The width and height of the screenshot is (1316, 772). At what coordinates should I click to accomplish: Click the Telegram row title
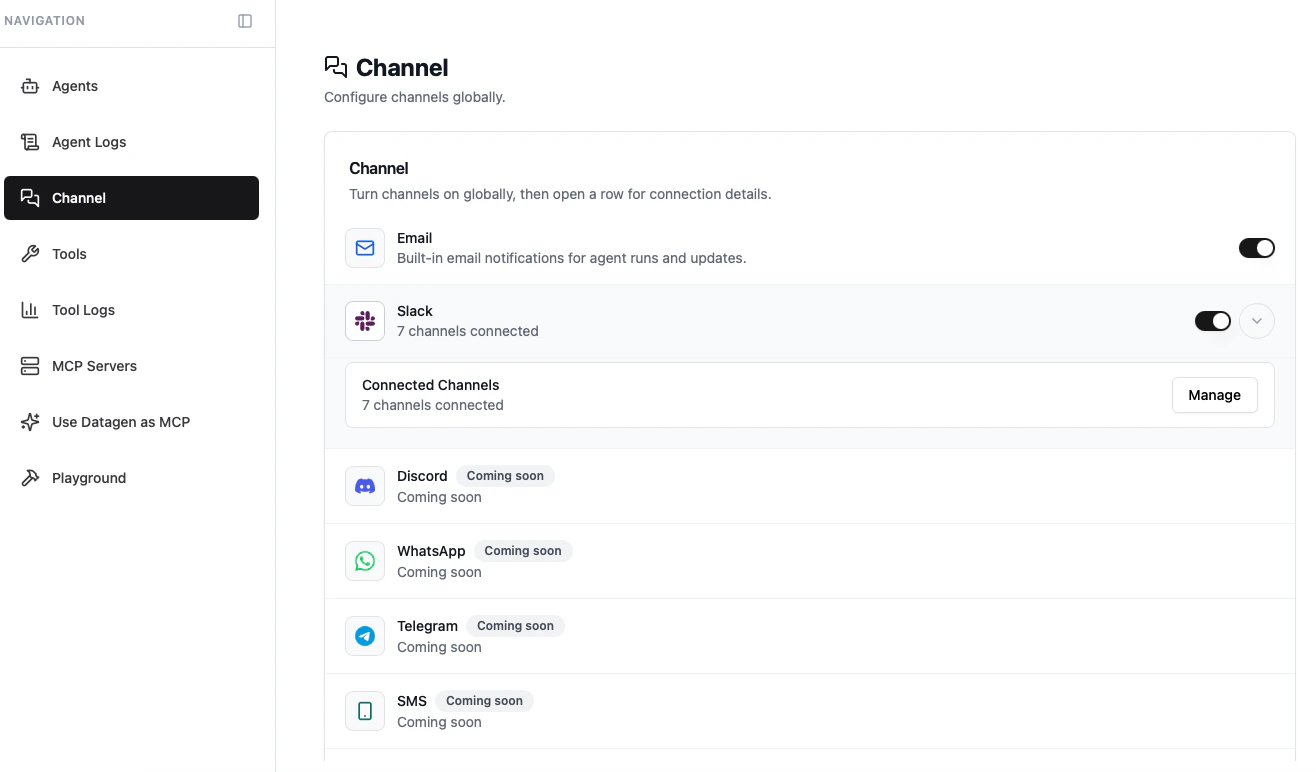(x=427, y=626)
